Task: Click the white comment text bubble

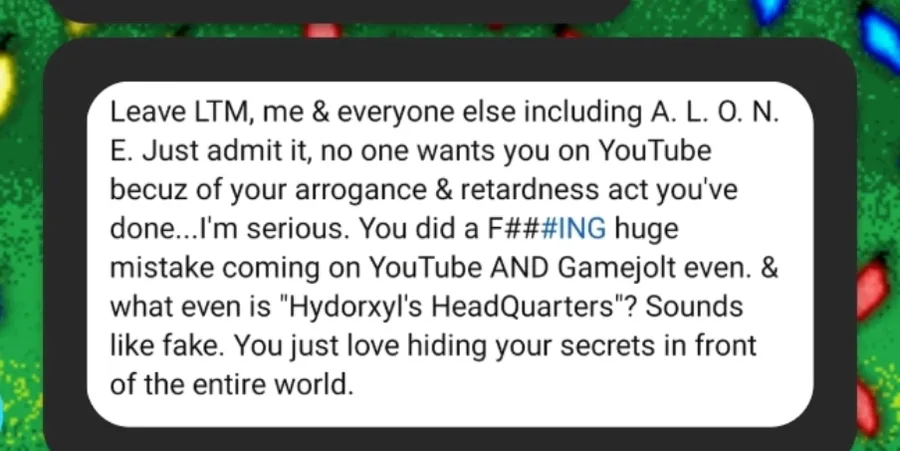Action: (450, 254)
